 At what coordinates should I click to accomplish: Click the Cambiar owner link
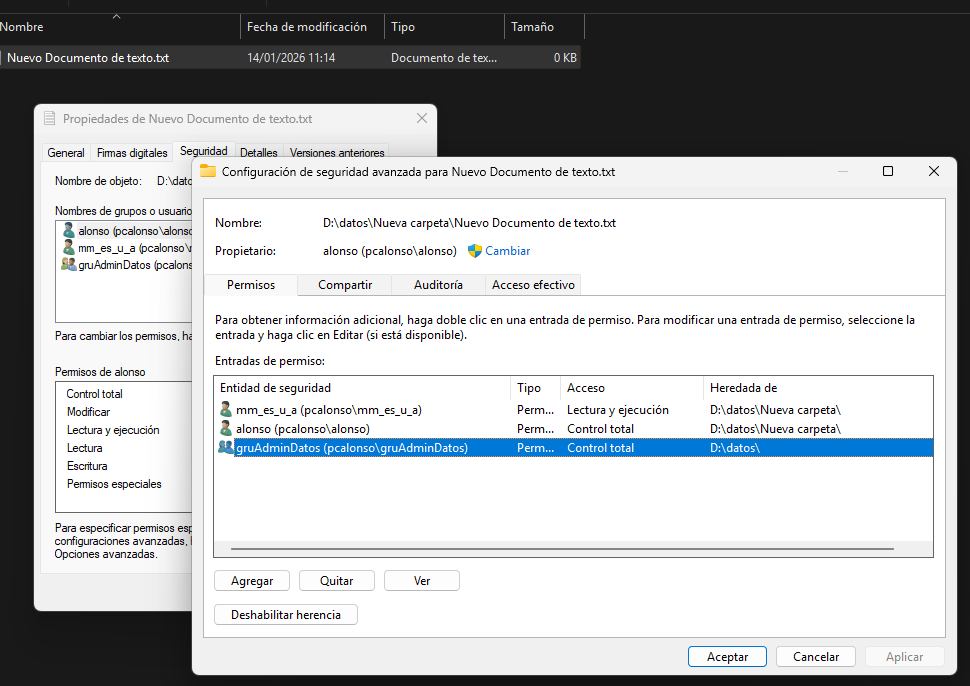coord(508,251)
